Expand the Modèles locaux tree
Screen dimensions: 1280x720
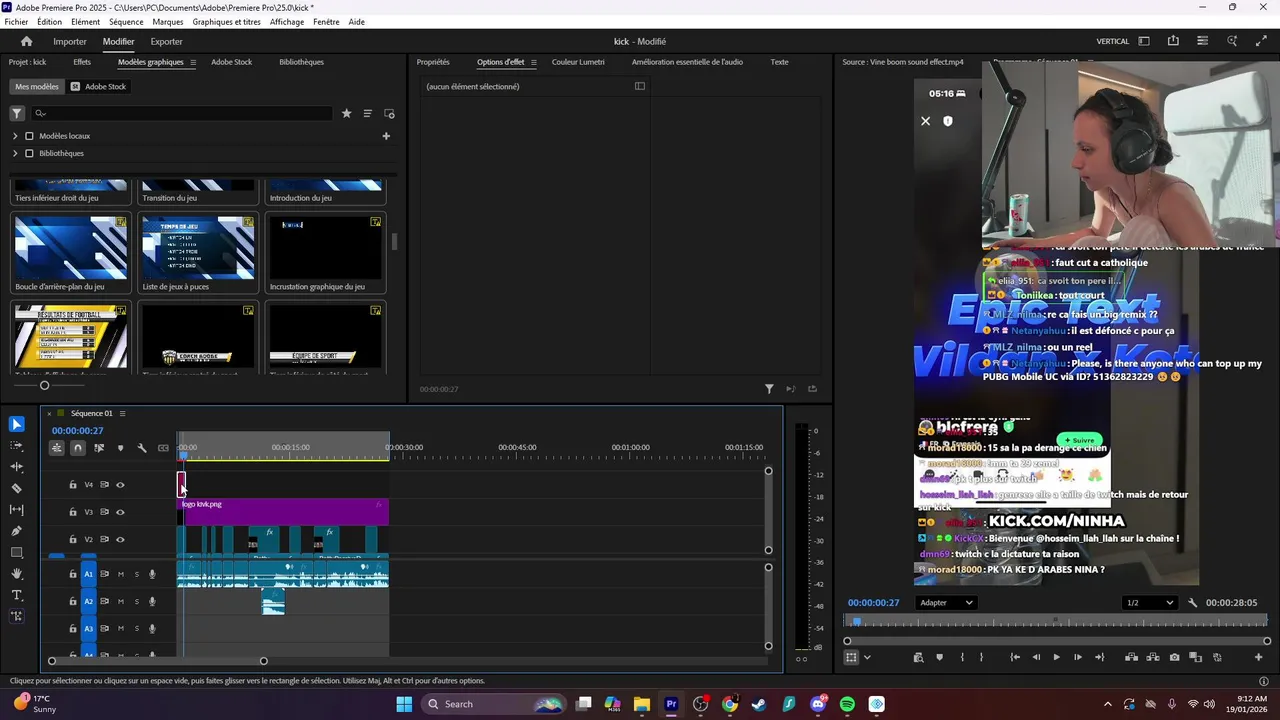click(x=15, y=136)
